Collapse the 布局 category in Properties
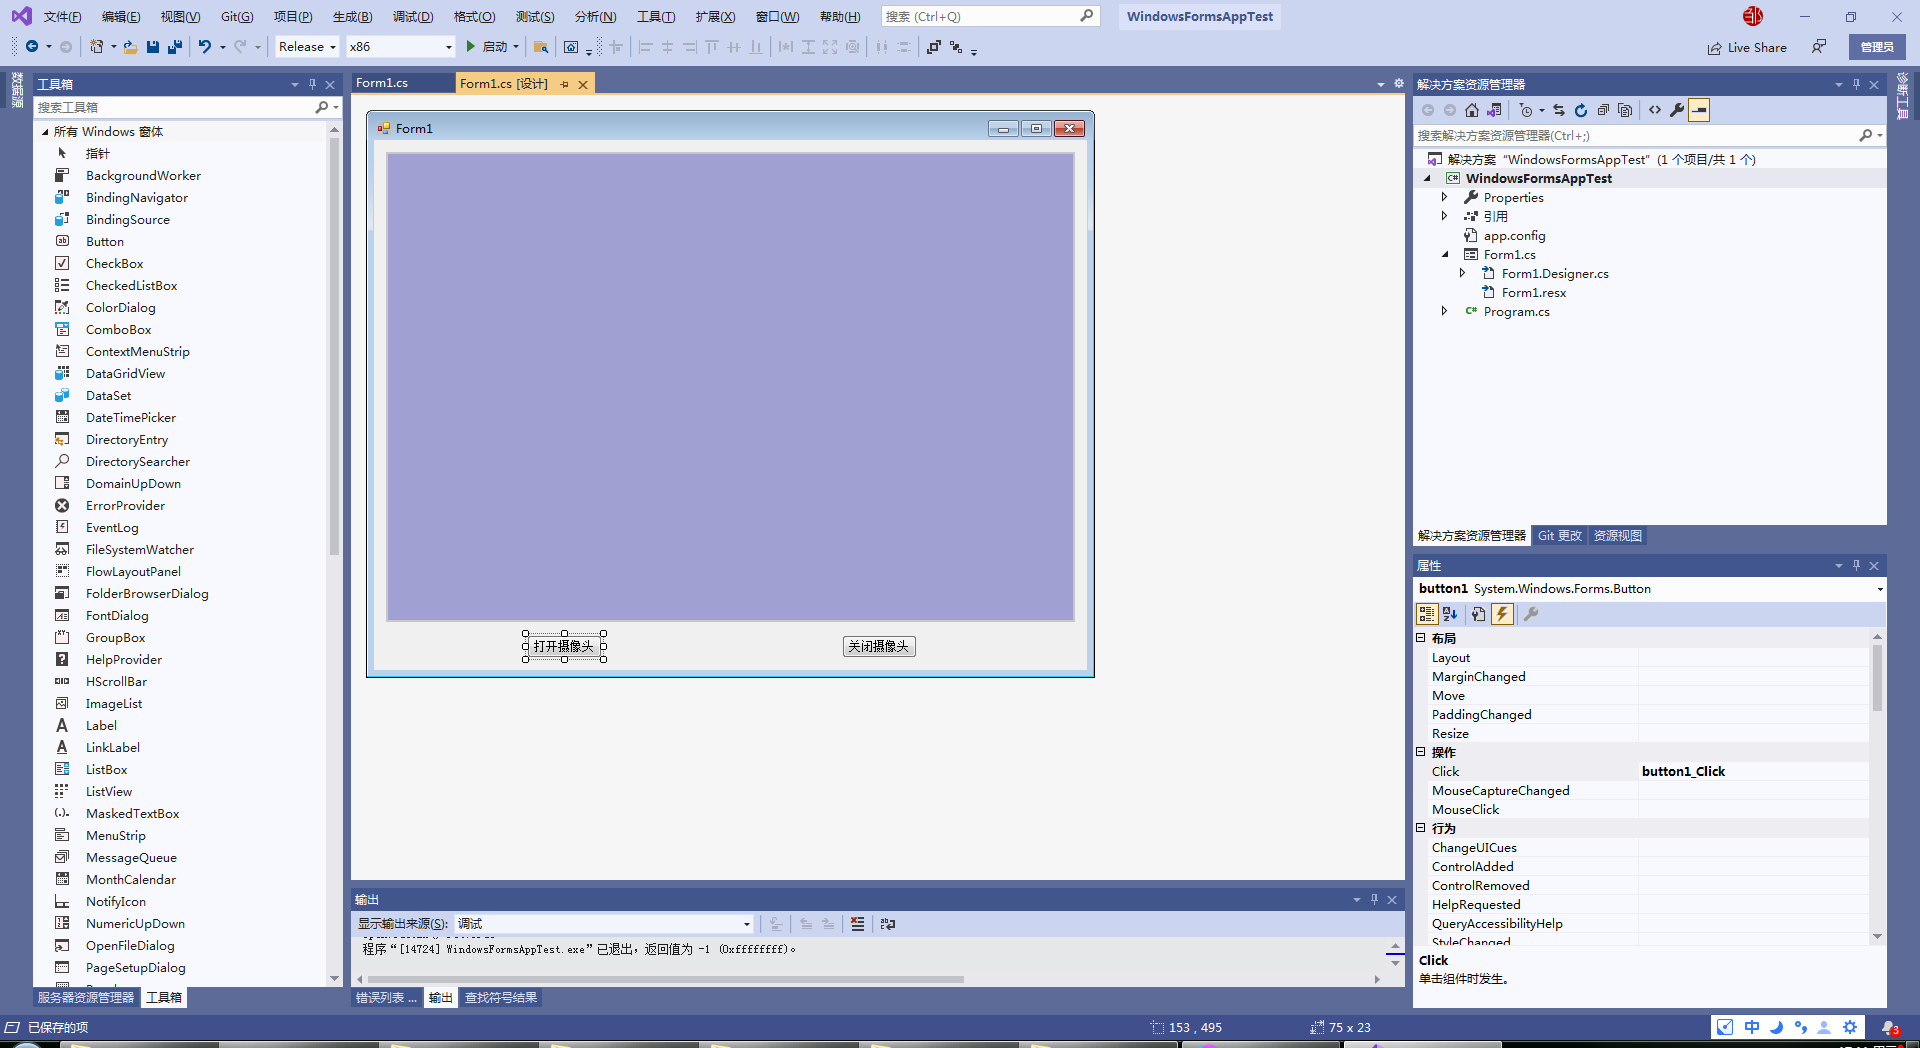The height and width of the screenshot is (1048, 1920). pos(1420,638)
